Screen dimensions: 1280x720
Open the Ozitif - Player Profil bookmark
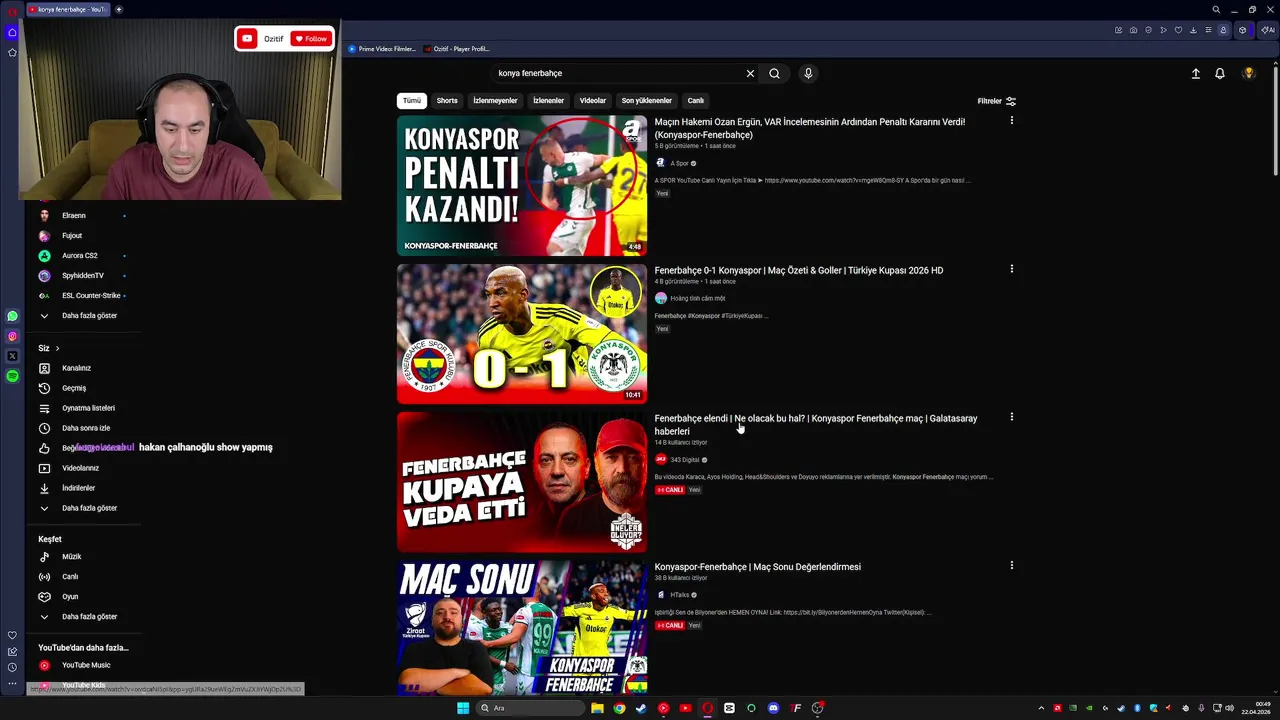point(457,49)
